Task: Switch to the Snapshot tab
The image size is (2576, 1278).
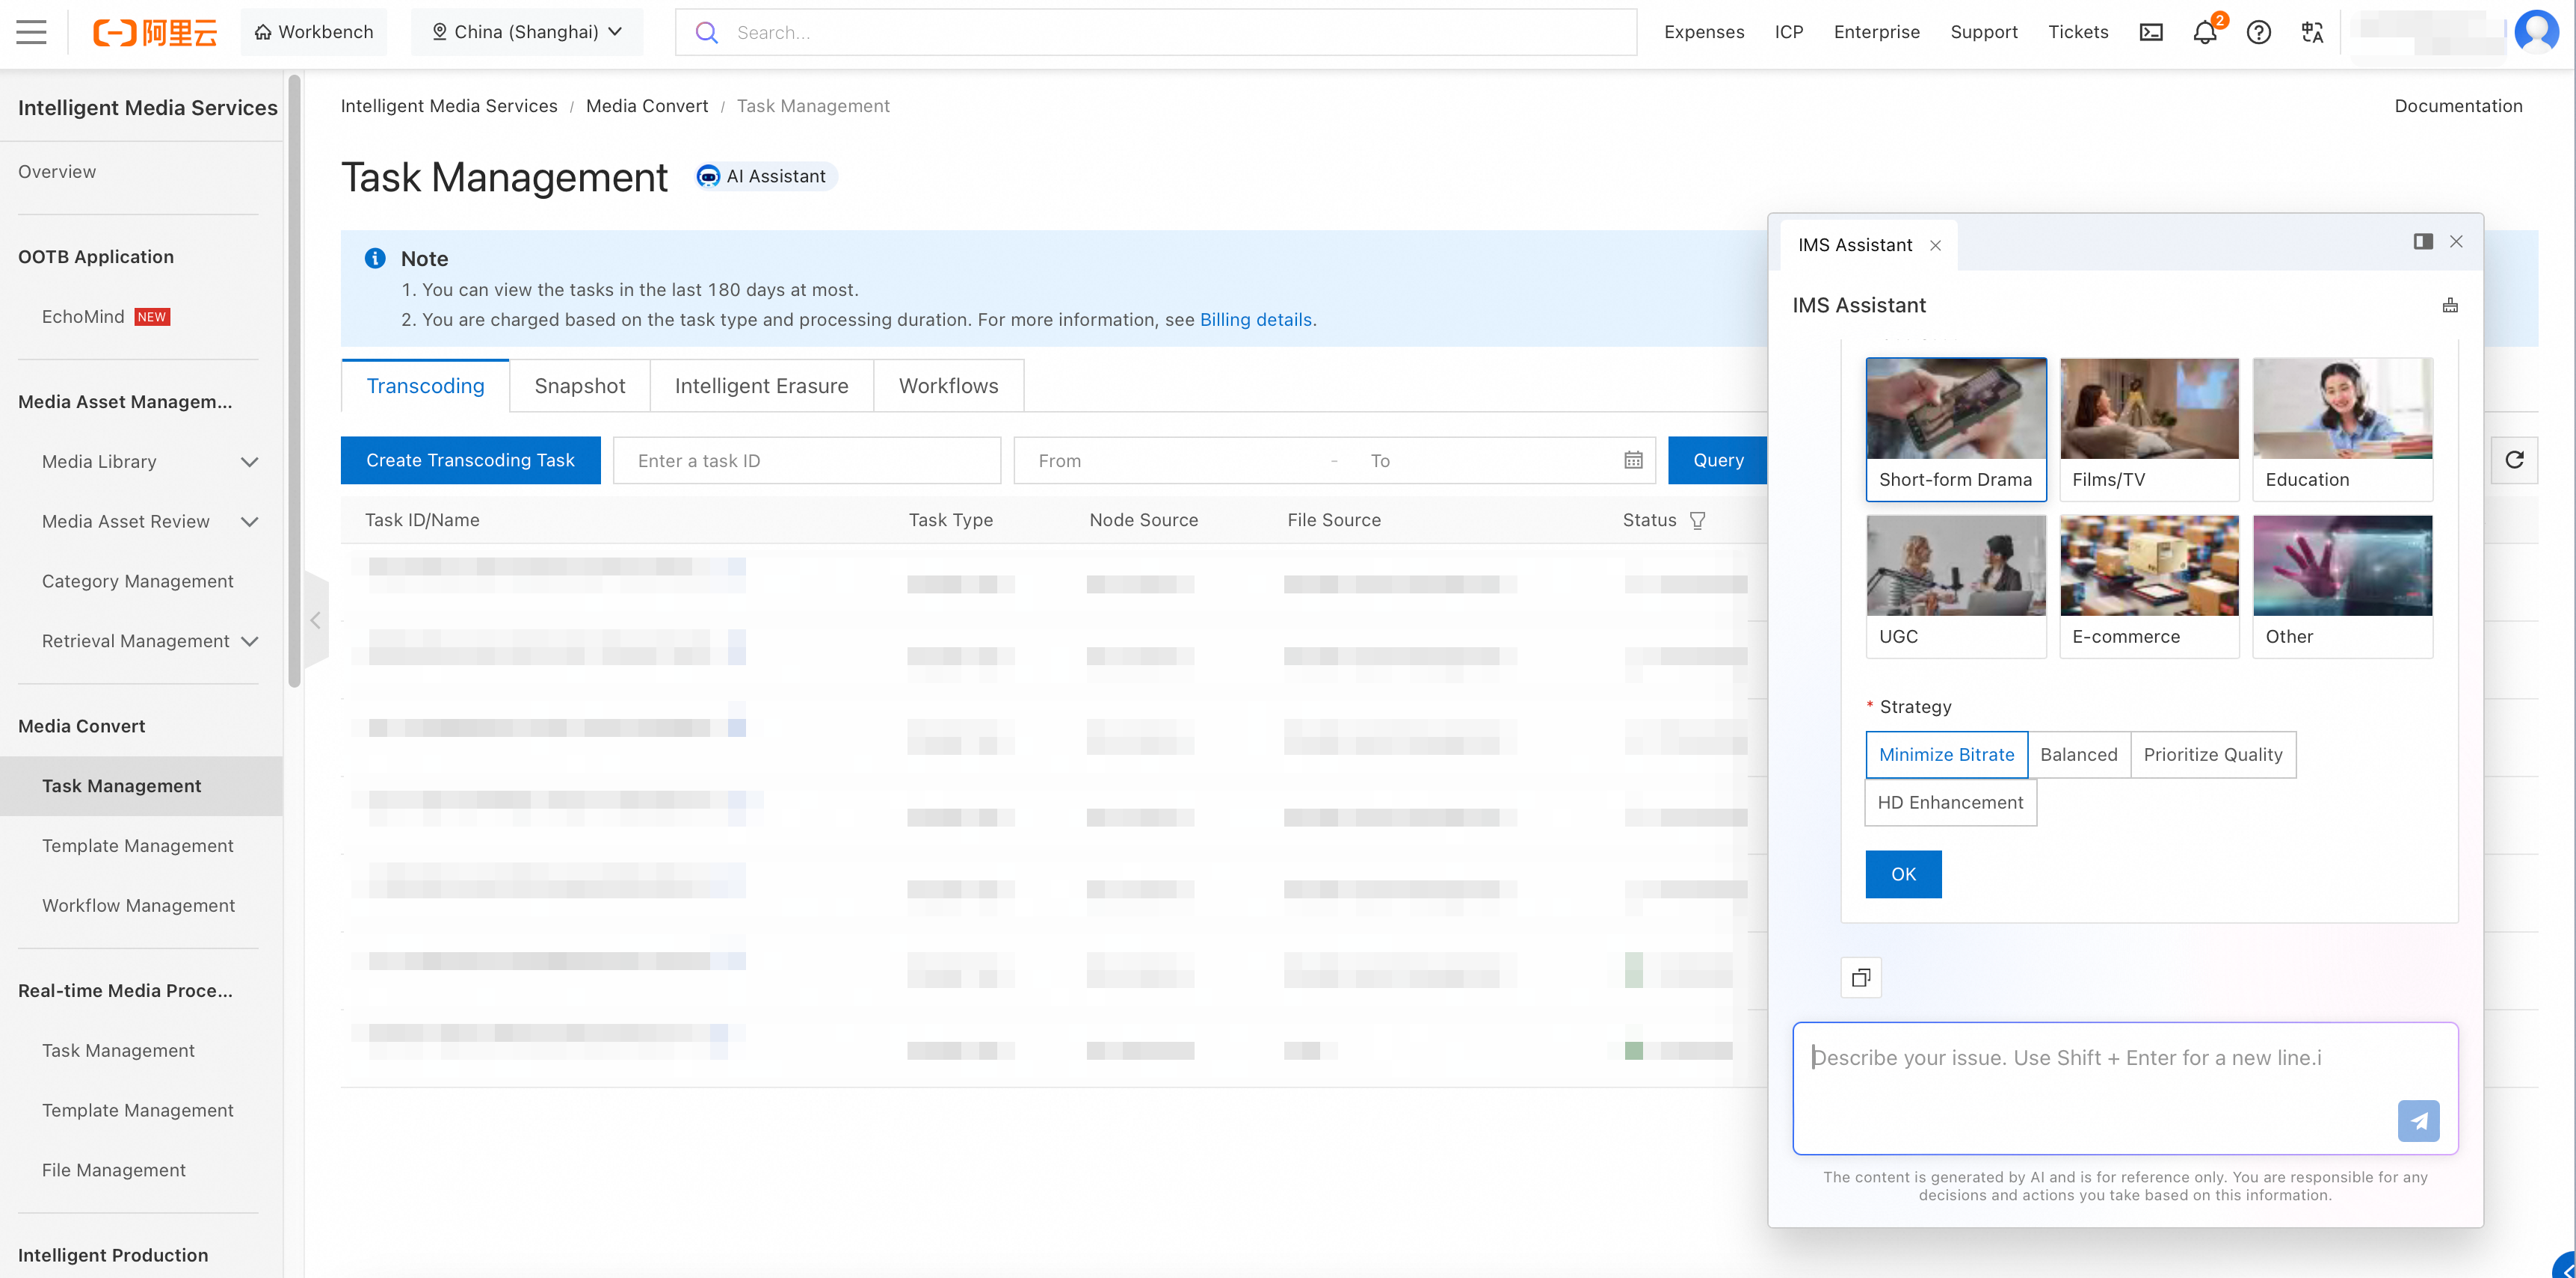Action: tap(579, 386)
